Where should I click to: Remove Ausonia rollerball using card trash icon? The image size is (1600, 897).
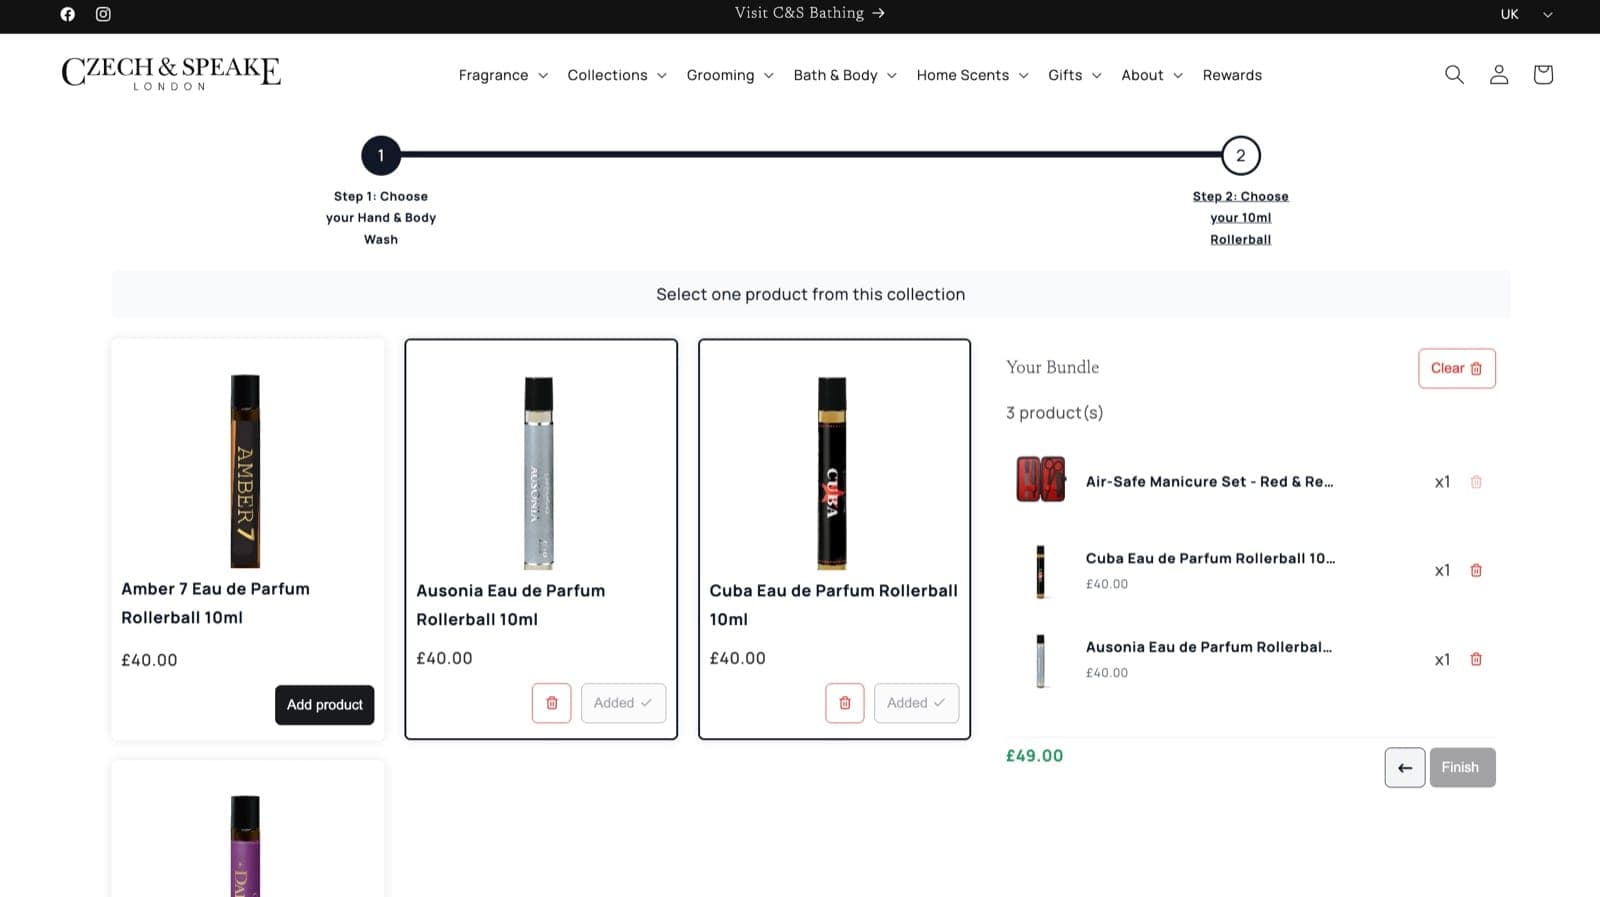pos(552,703)
